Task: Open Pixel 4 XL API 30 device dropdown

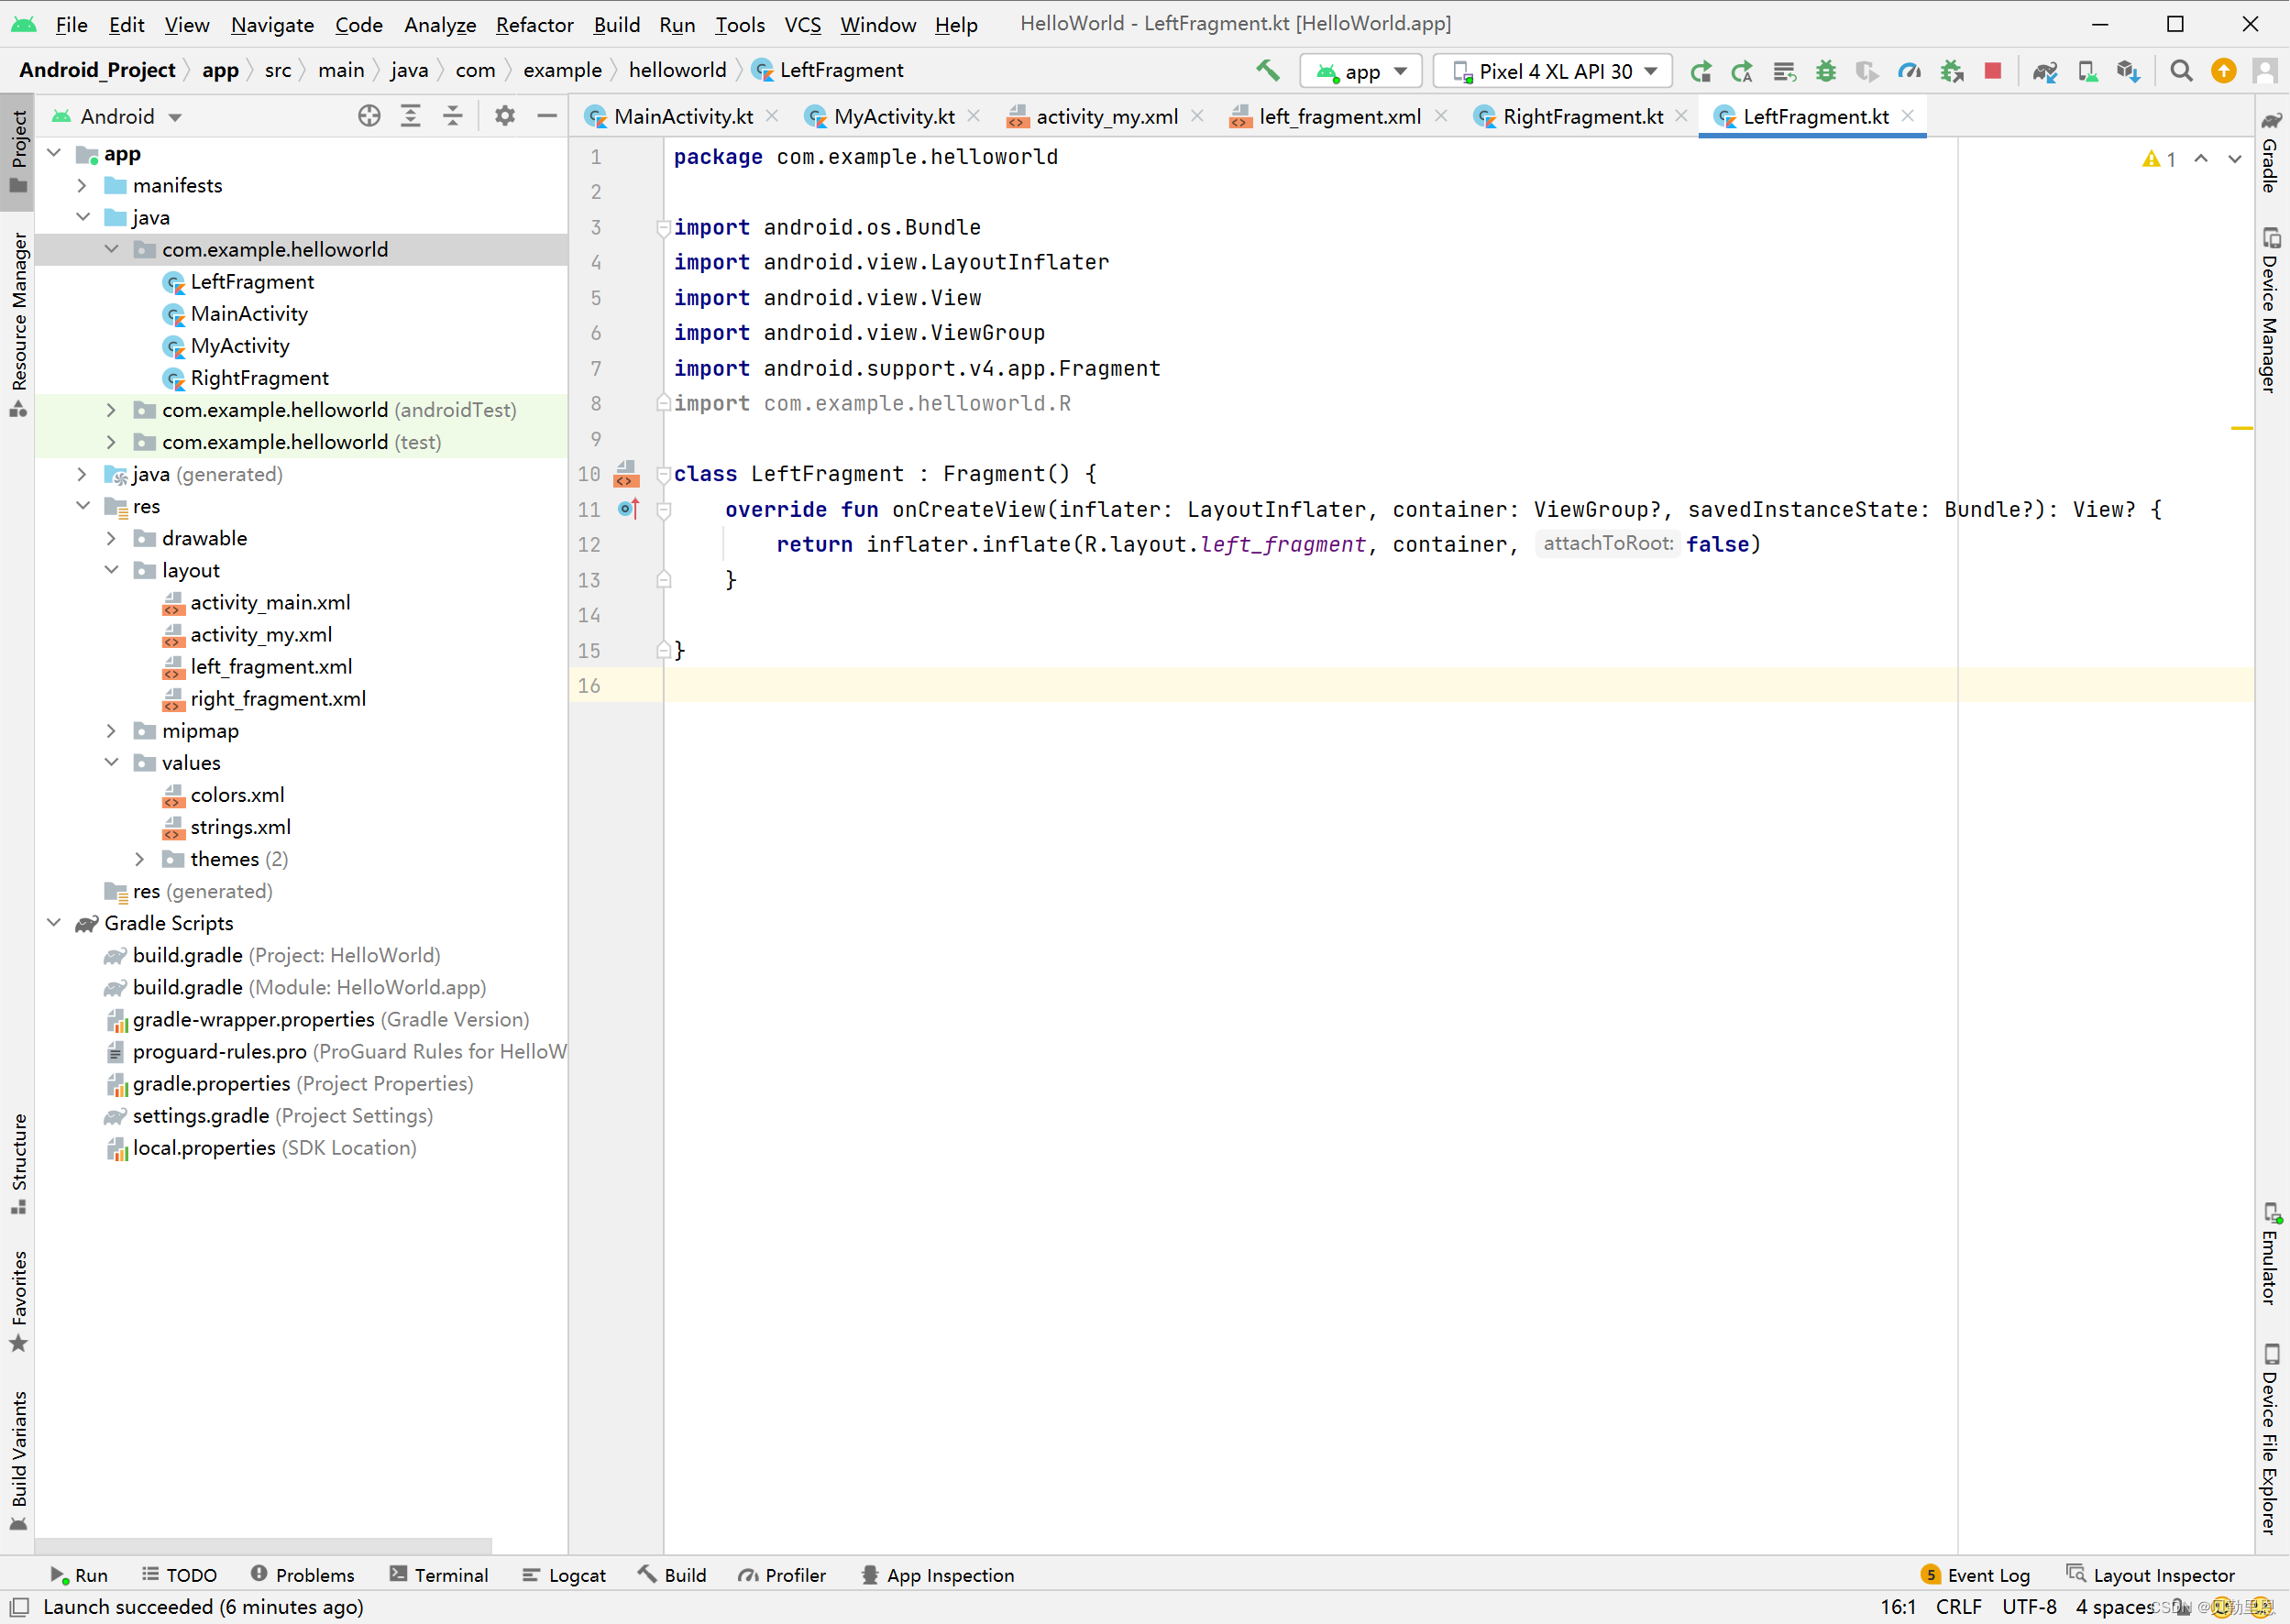Action: click(1554, 71)
